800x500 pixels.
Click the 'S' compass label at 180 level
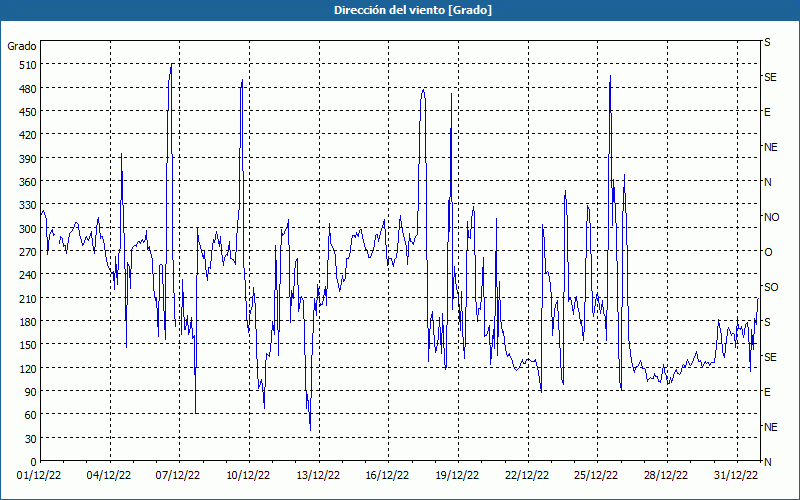coord(767,322)
